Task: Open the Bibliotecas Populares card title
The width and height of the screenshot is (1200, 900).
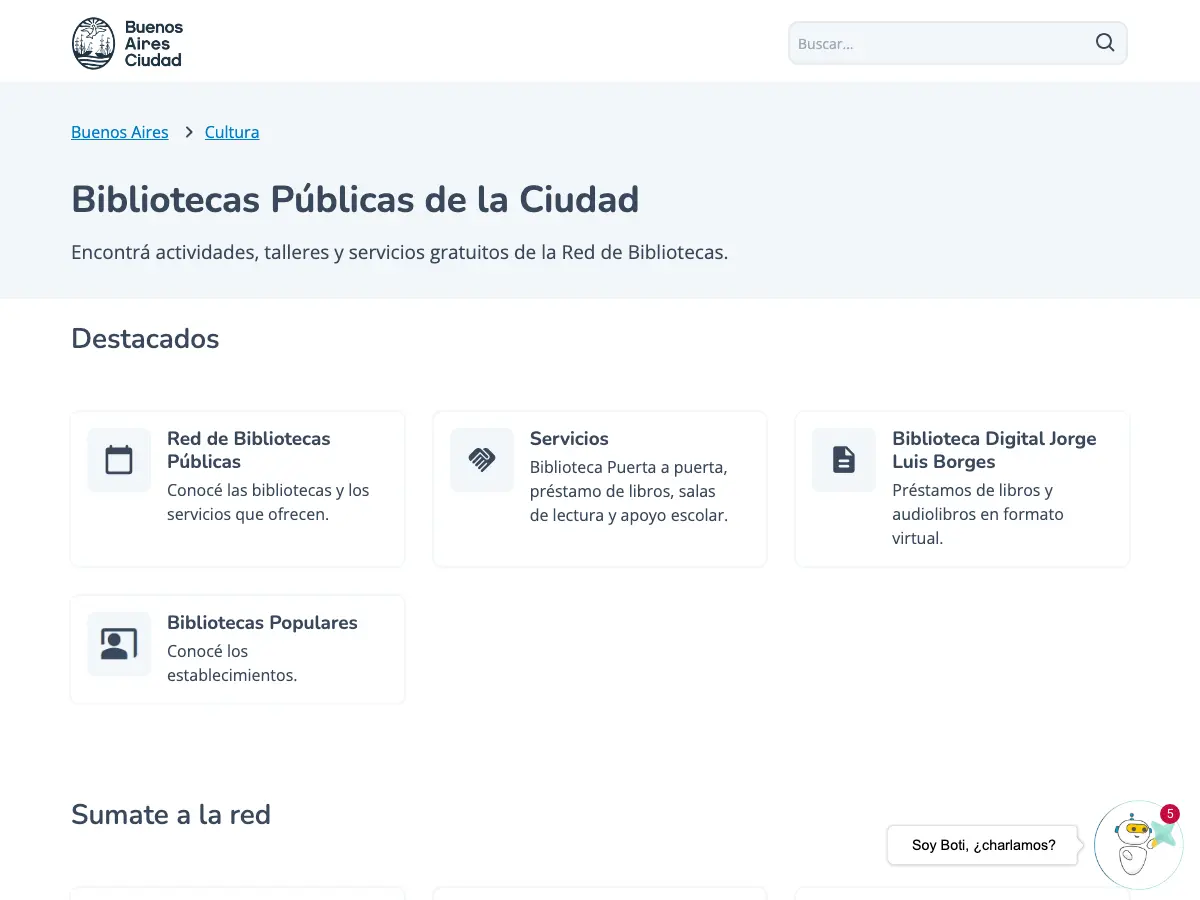Action: click(x=262, y=622)
